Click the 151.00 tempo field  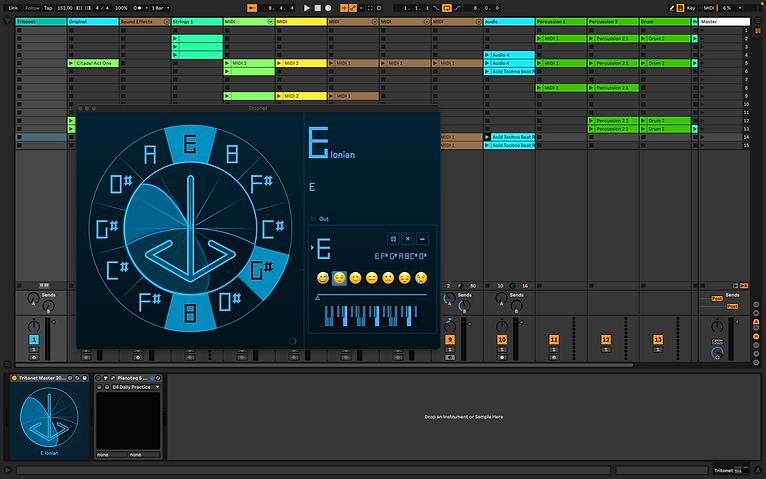point(64,8)
